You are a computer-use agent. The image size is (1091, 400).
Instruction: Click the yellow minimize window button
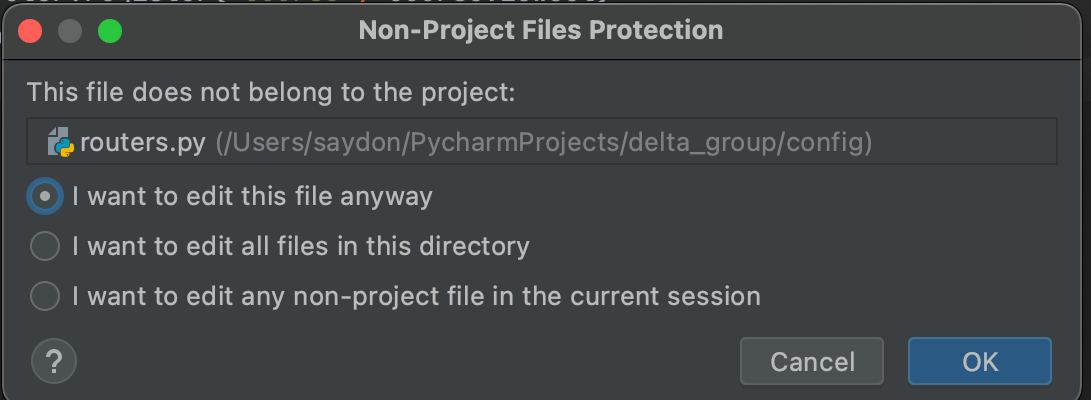(70, 31)
